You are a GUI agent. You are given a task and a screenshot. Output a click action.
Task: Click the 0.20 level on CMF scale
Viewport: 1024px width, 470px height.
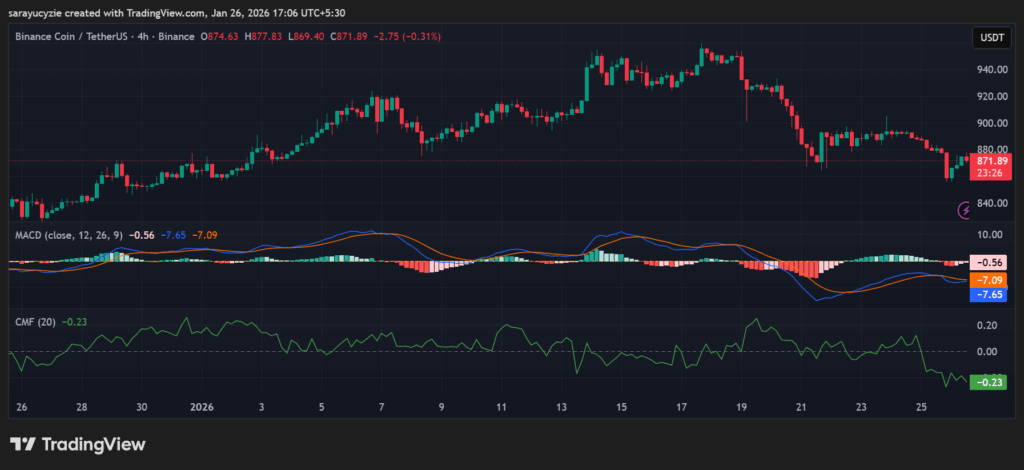coord(986,326)
